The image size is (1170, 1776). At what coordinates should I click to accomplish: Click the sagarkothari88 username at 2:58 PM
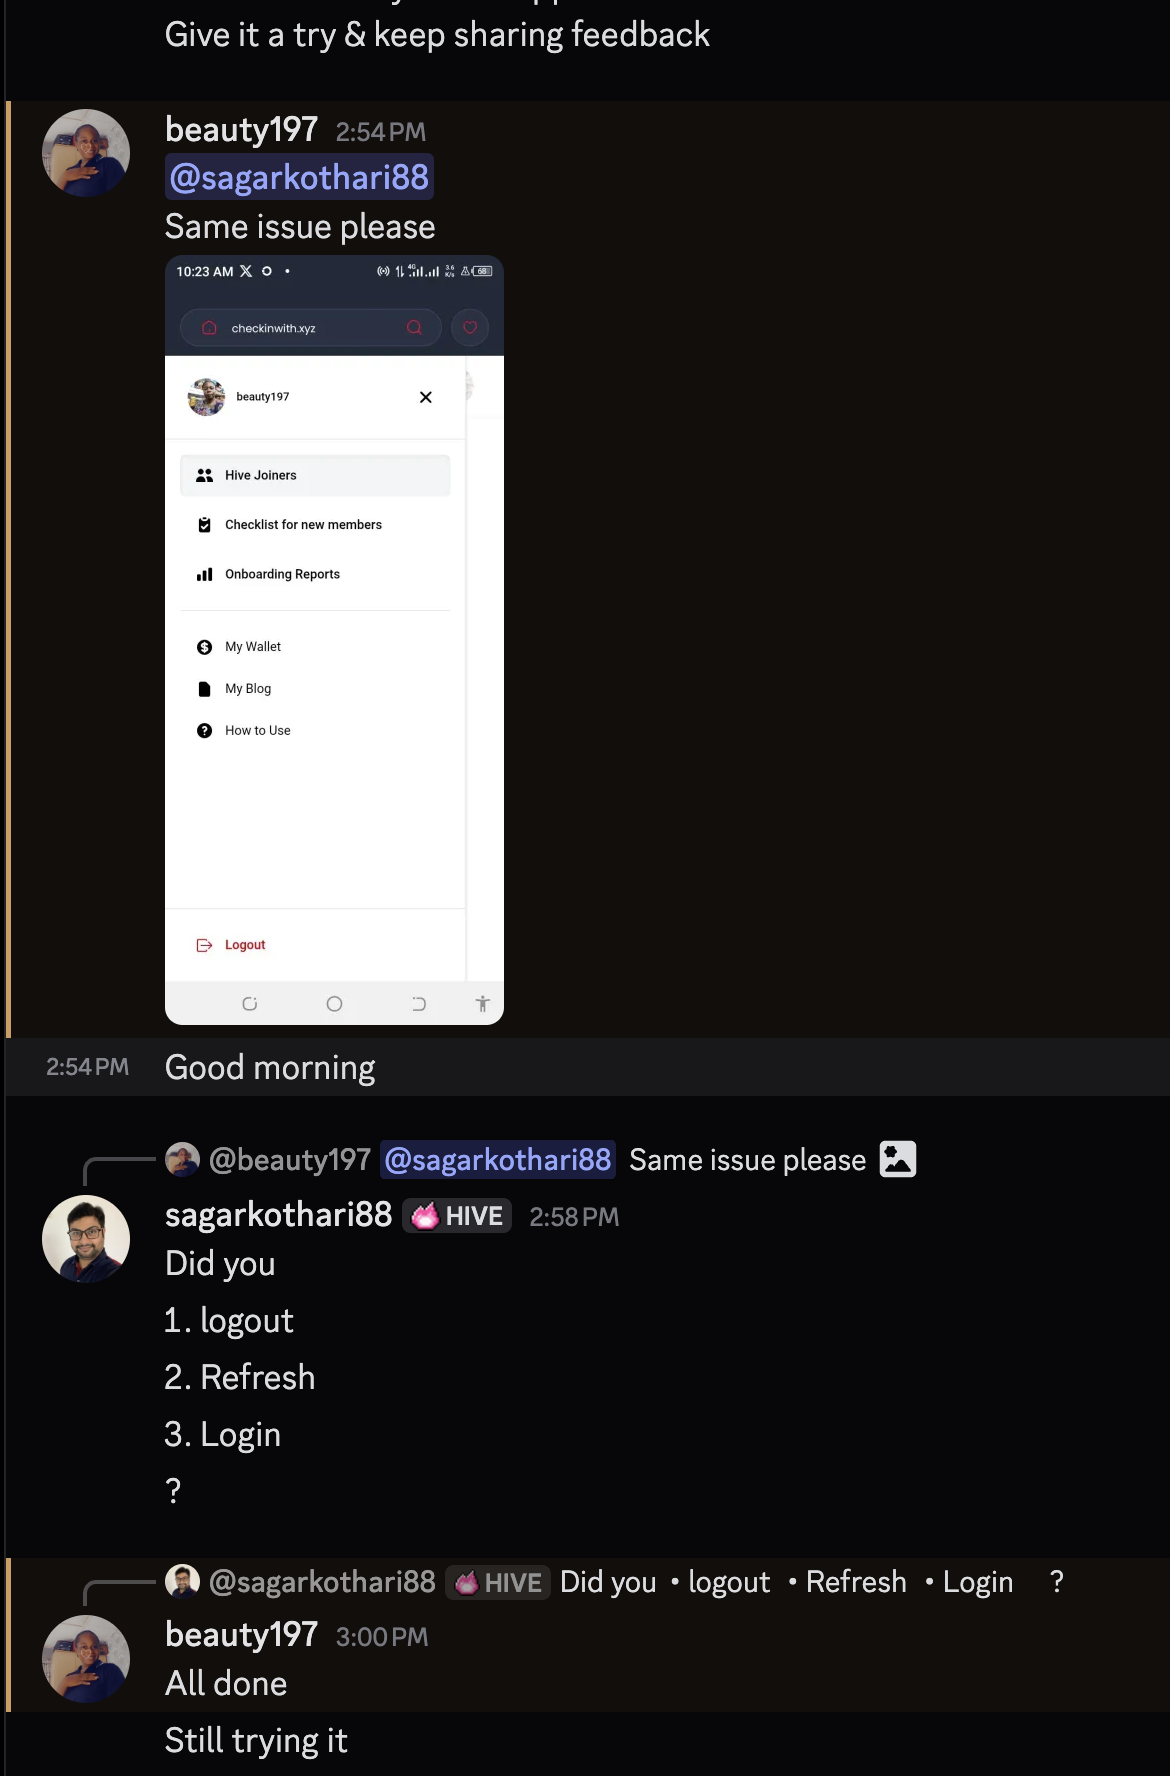pyautogui.click(x=278, y=1215)
